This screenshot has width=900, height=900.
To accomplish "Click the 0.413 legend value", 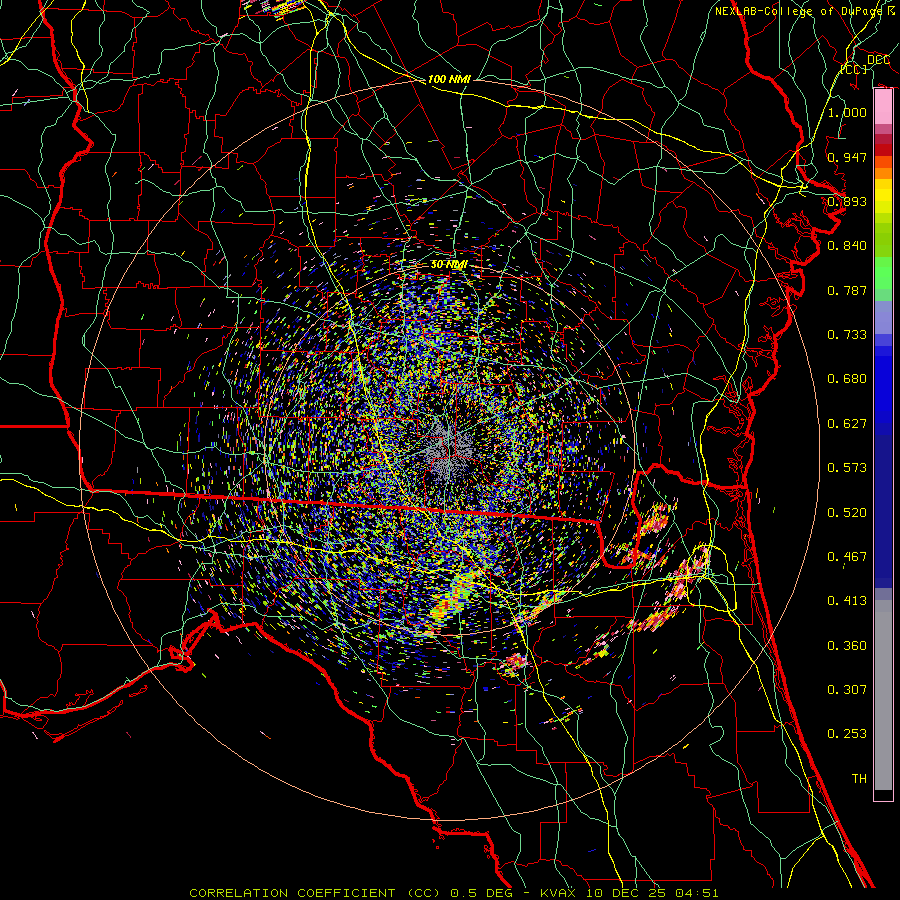I will [847, 601].
